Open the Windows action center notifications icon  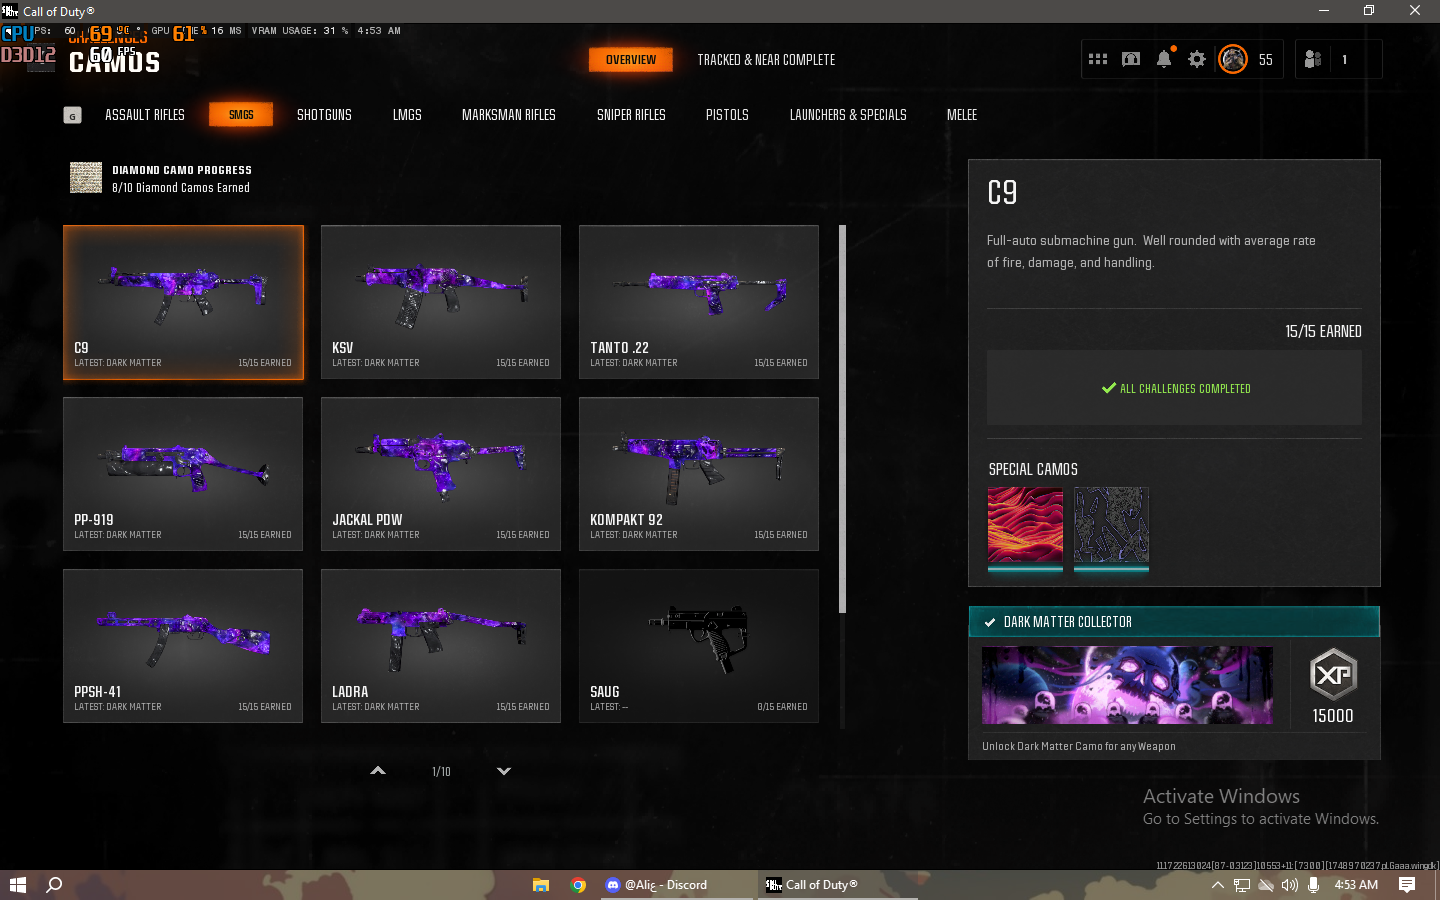point(1407,885)
